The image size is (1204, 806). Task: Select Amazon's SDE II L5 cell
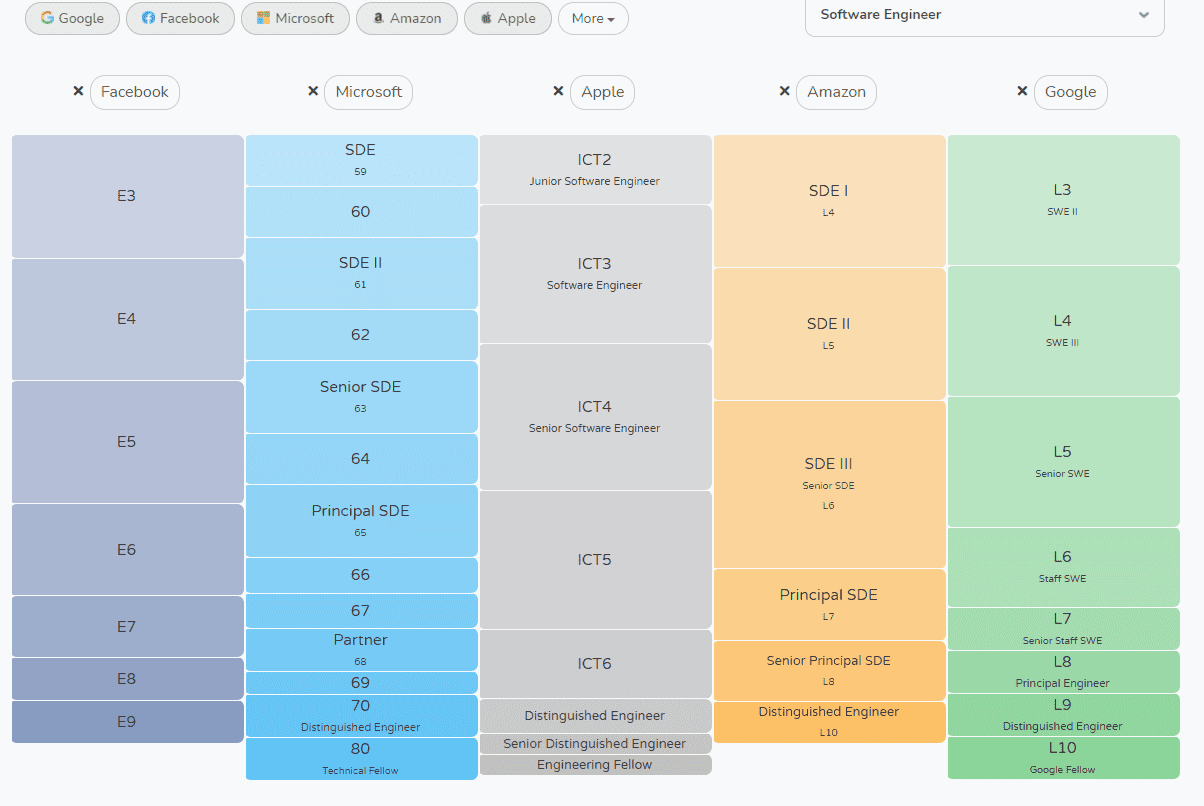(x=828, y=333)
